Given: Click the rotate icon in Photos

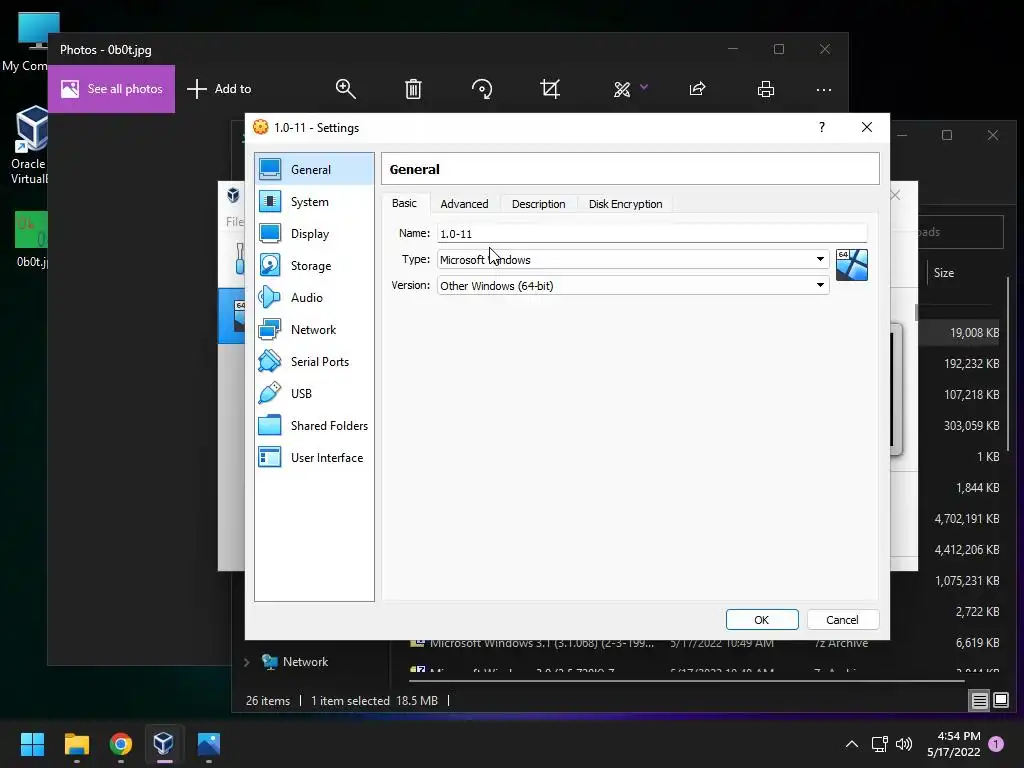Looking at the screenshot, I should point(482,89).
